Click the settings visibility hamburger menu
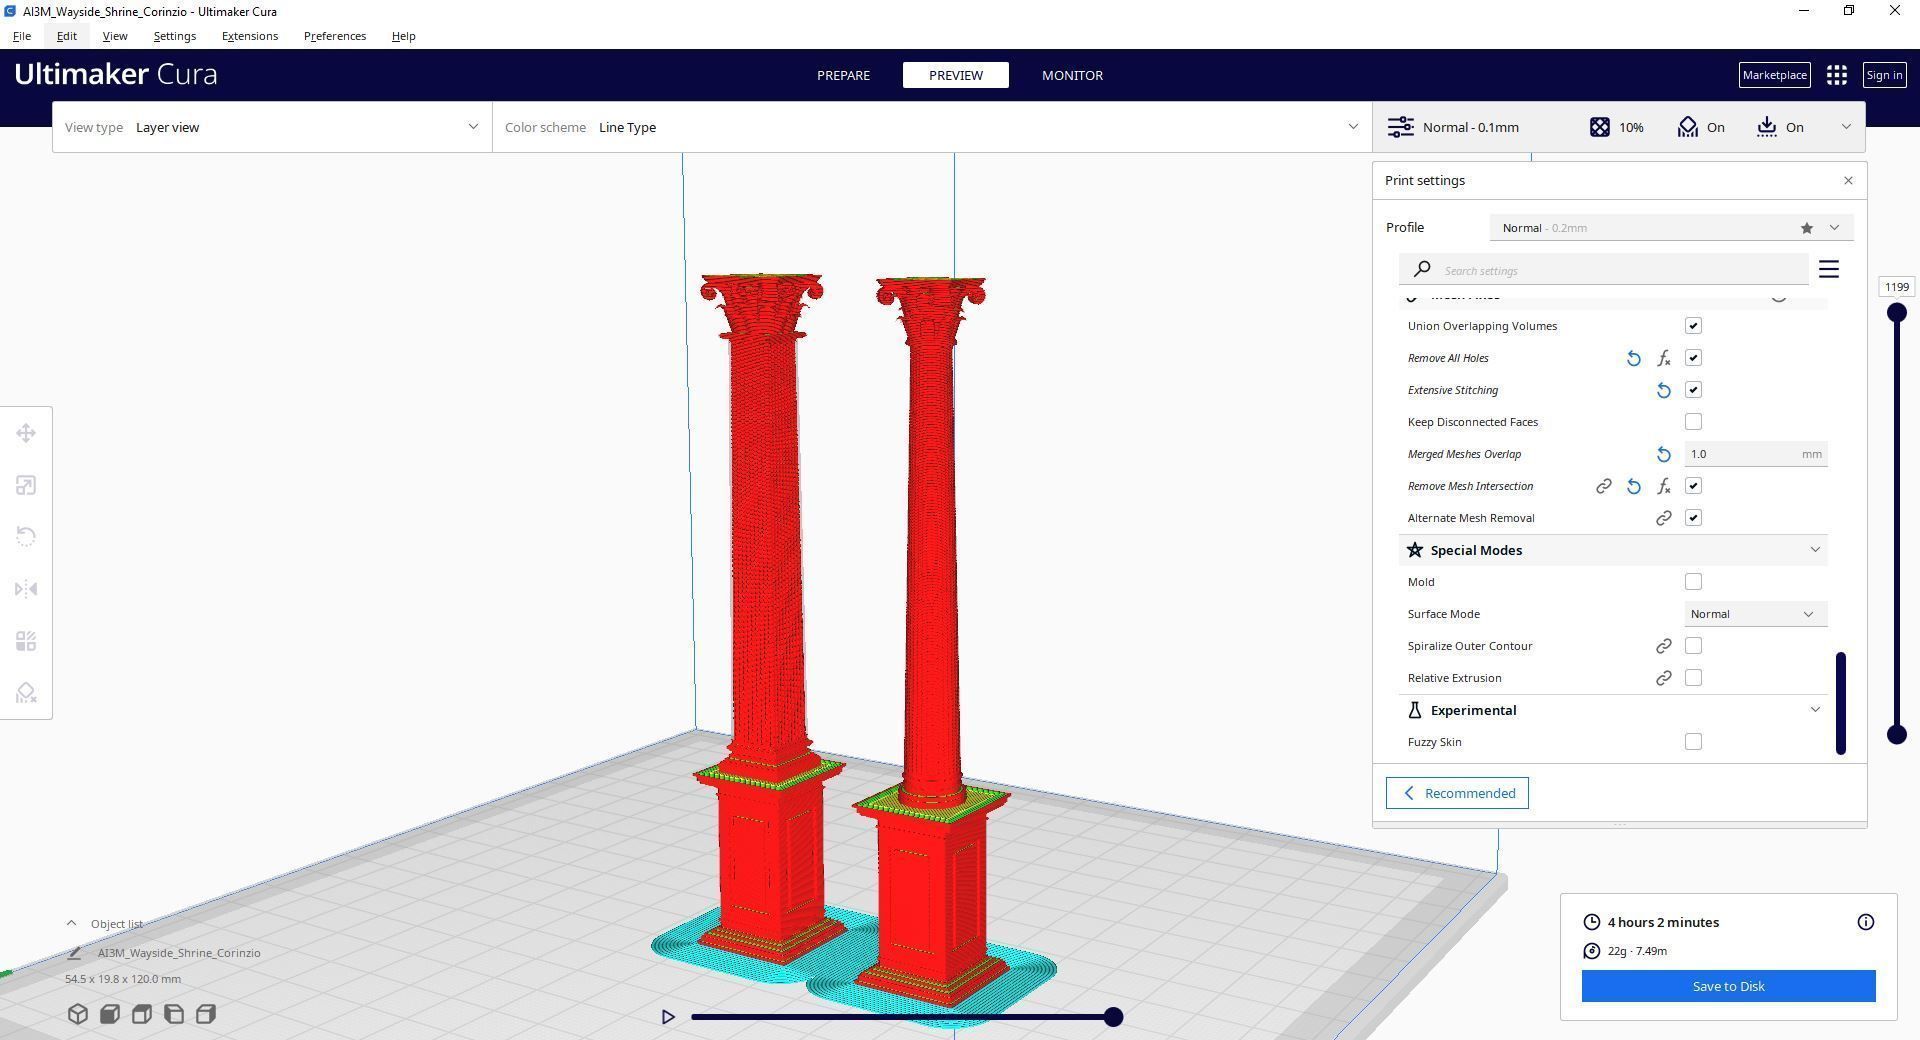 [1829, 270]
